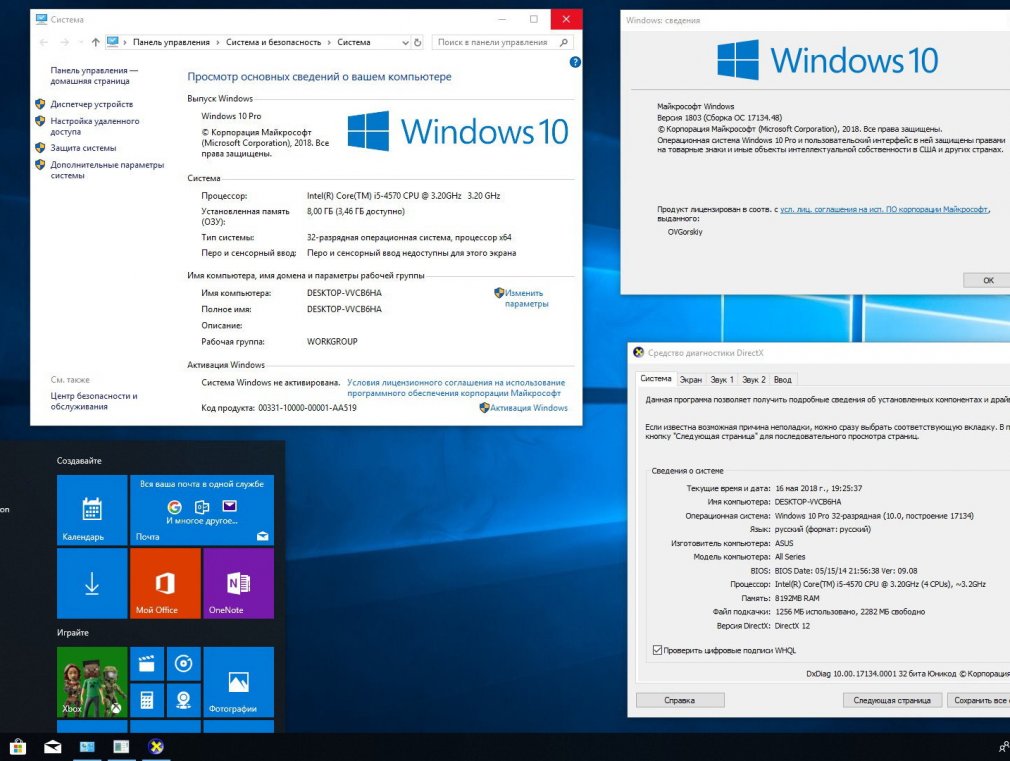Image resolution: width=1010 pixels, height=761 pixels.
Task: Click the DirectX diagnostic taskbar icon
Action: coord(156,747)
